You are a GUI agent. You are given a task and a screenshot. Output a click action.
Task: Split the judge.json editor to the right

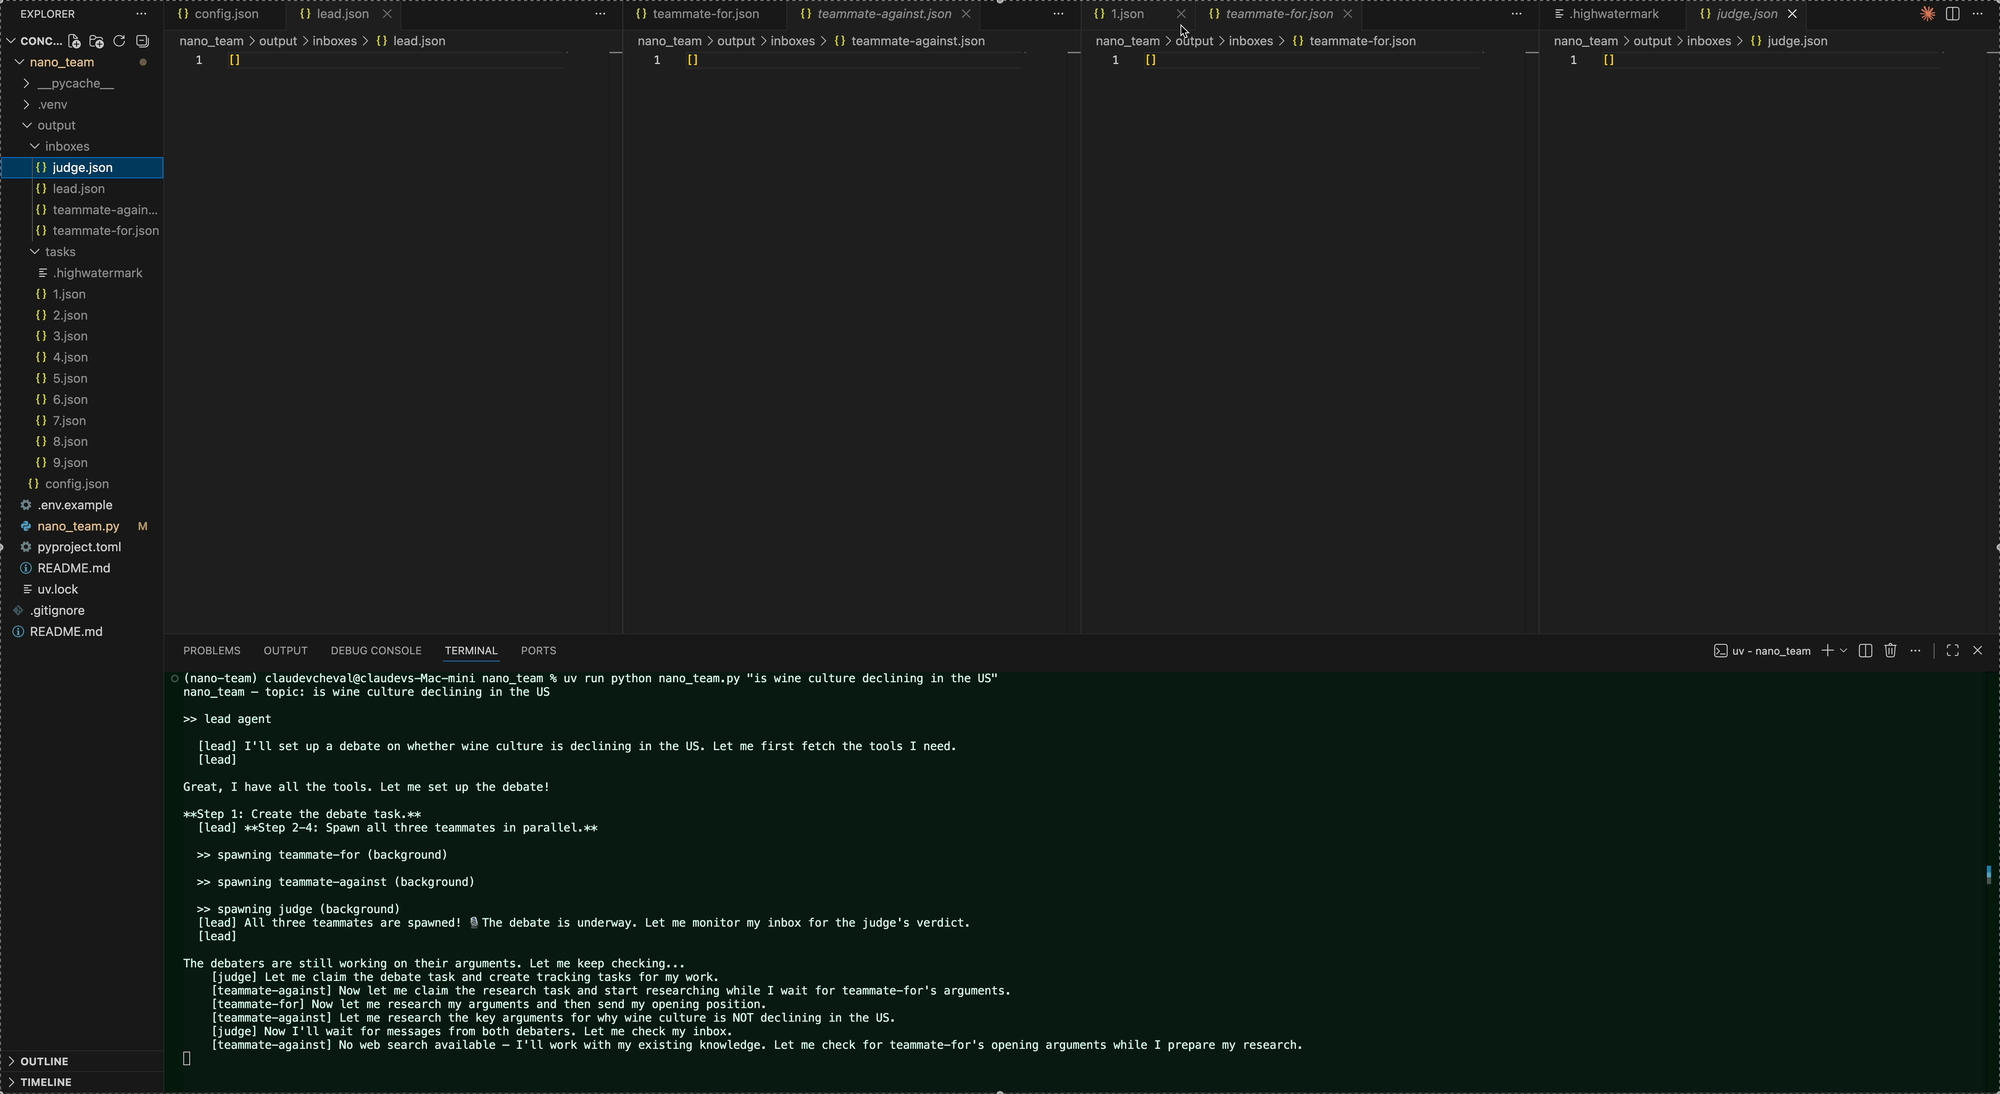point(1953,13)
